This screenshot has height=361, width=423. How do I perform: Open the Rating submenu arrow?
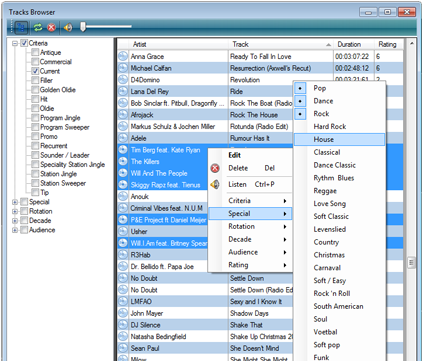coord(285,265)
